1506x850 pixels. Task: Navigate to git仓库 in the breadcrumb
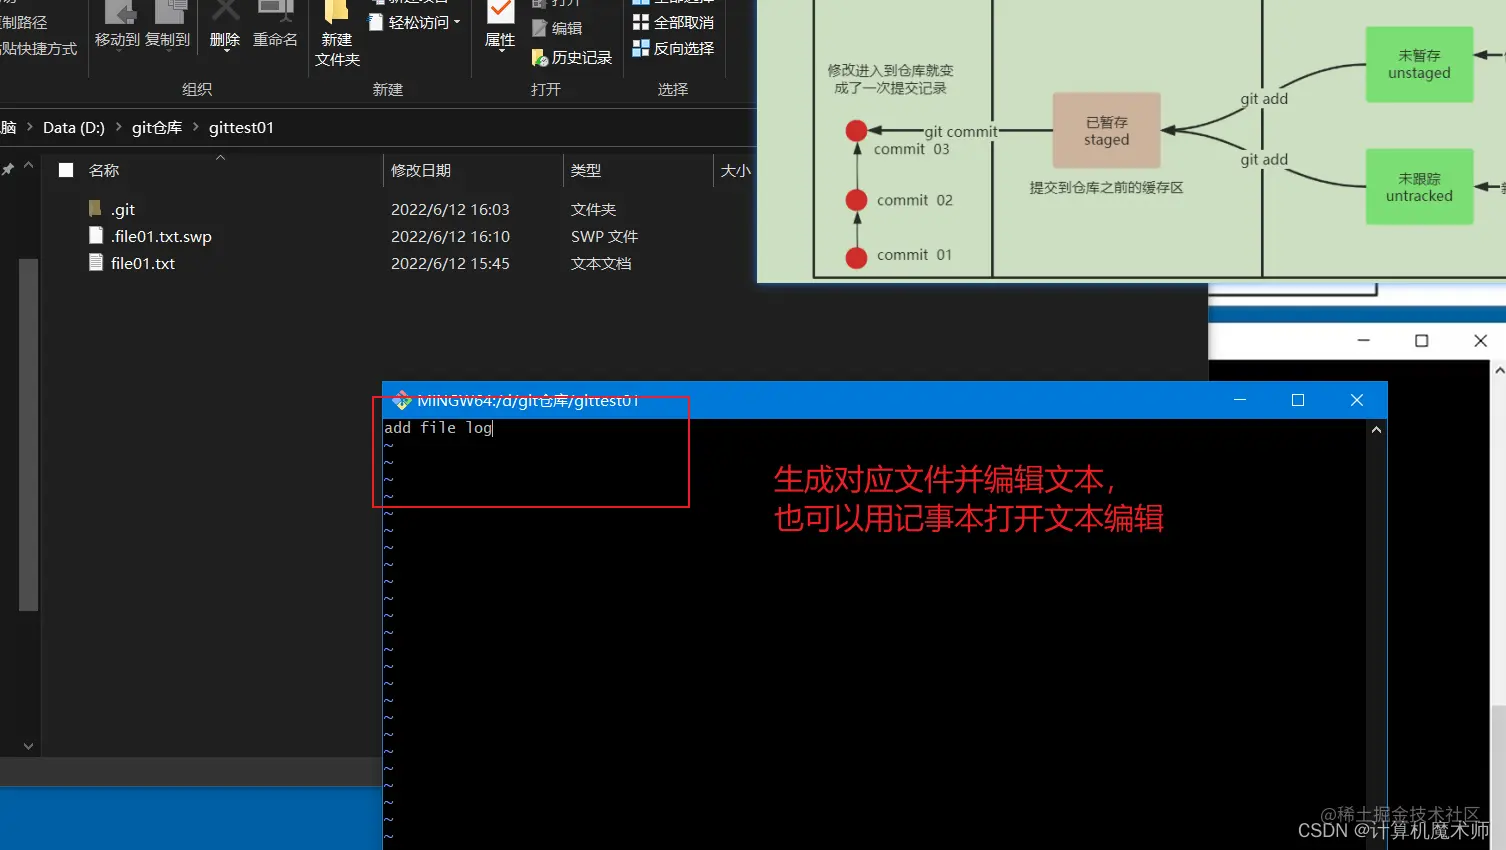(155, 127)
